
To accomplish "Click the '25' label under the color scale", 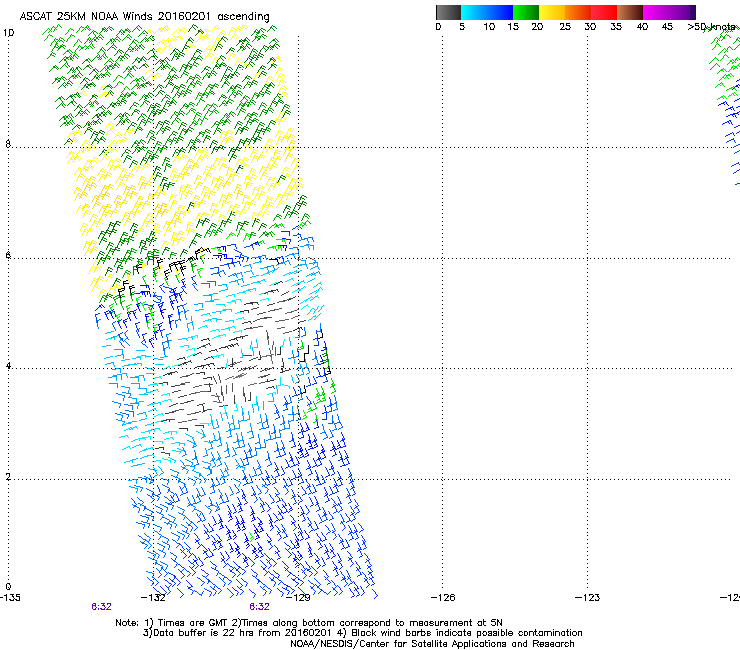I will pos(565,27).
